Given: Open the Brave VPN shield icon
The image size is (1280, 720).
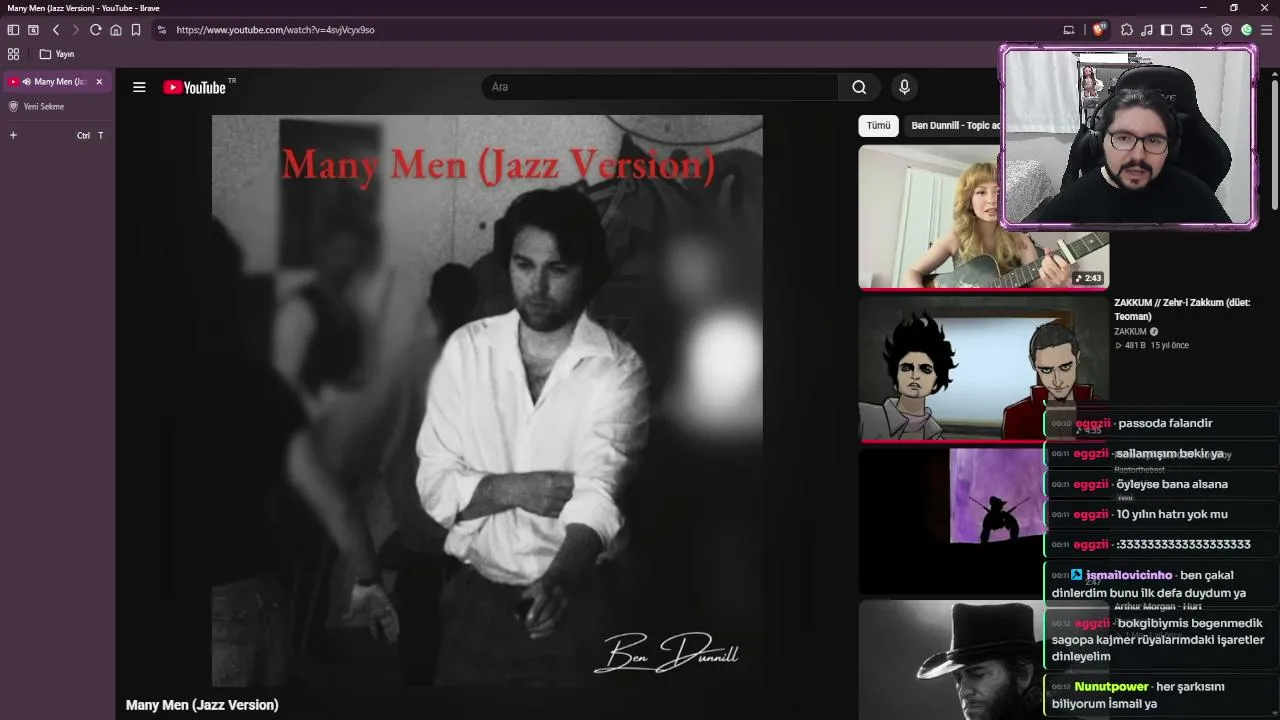Looking at the screenshot, I should coord(1227,30).
